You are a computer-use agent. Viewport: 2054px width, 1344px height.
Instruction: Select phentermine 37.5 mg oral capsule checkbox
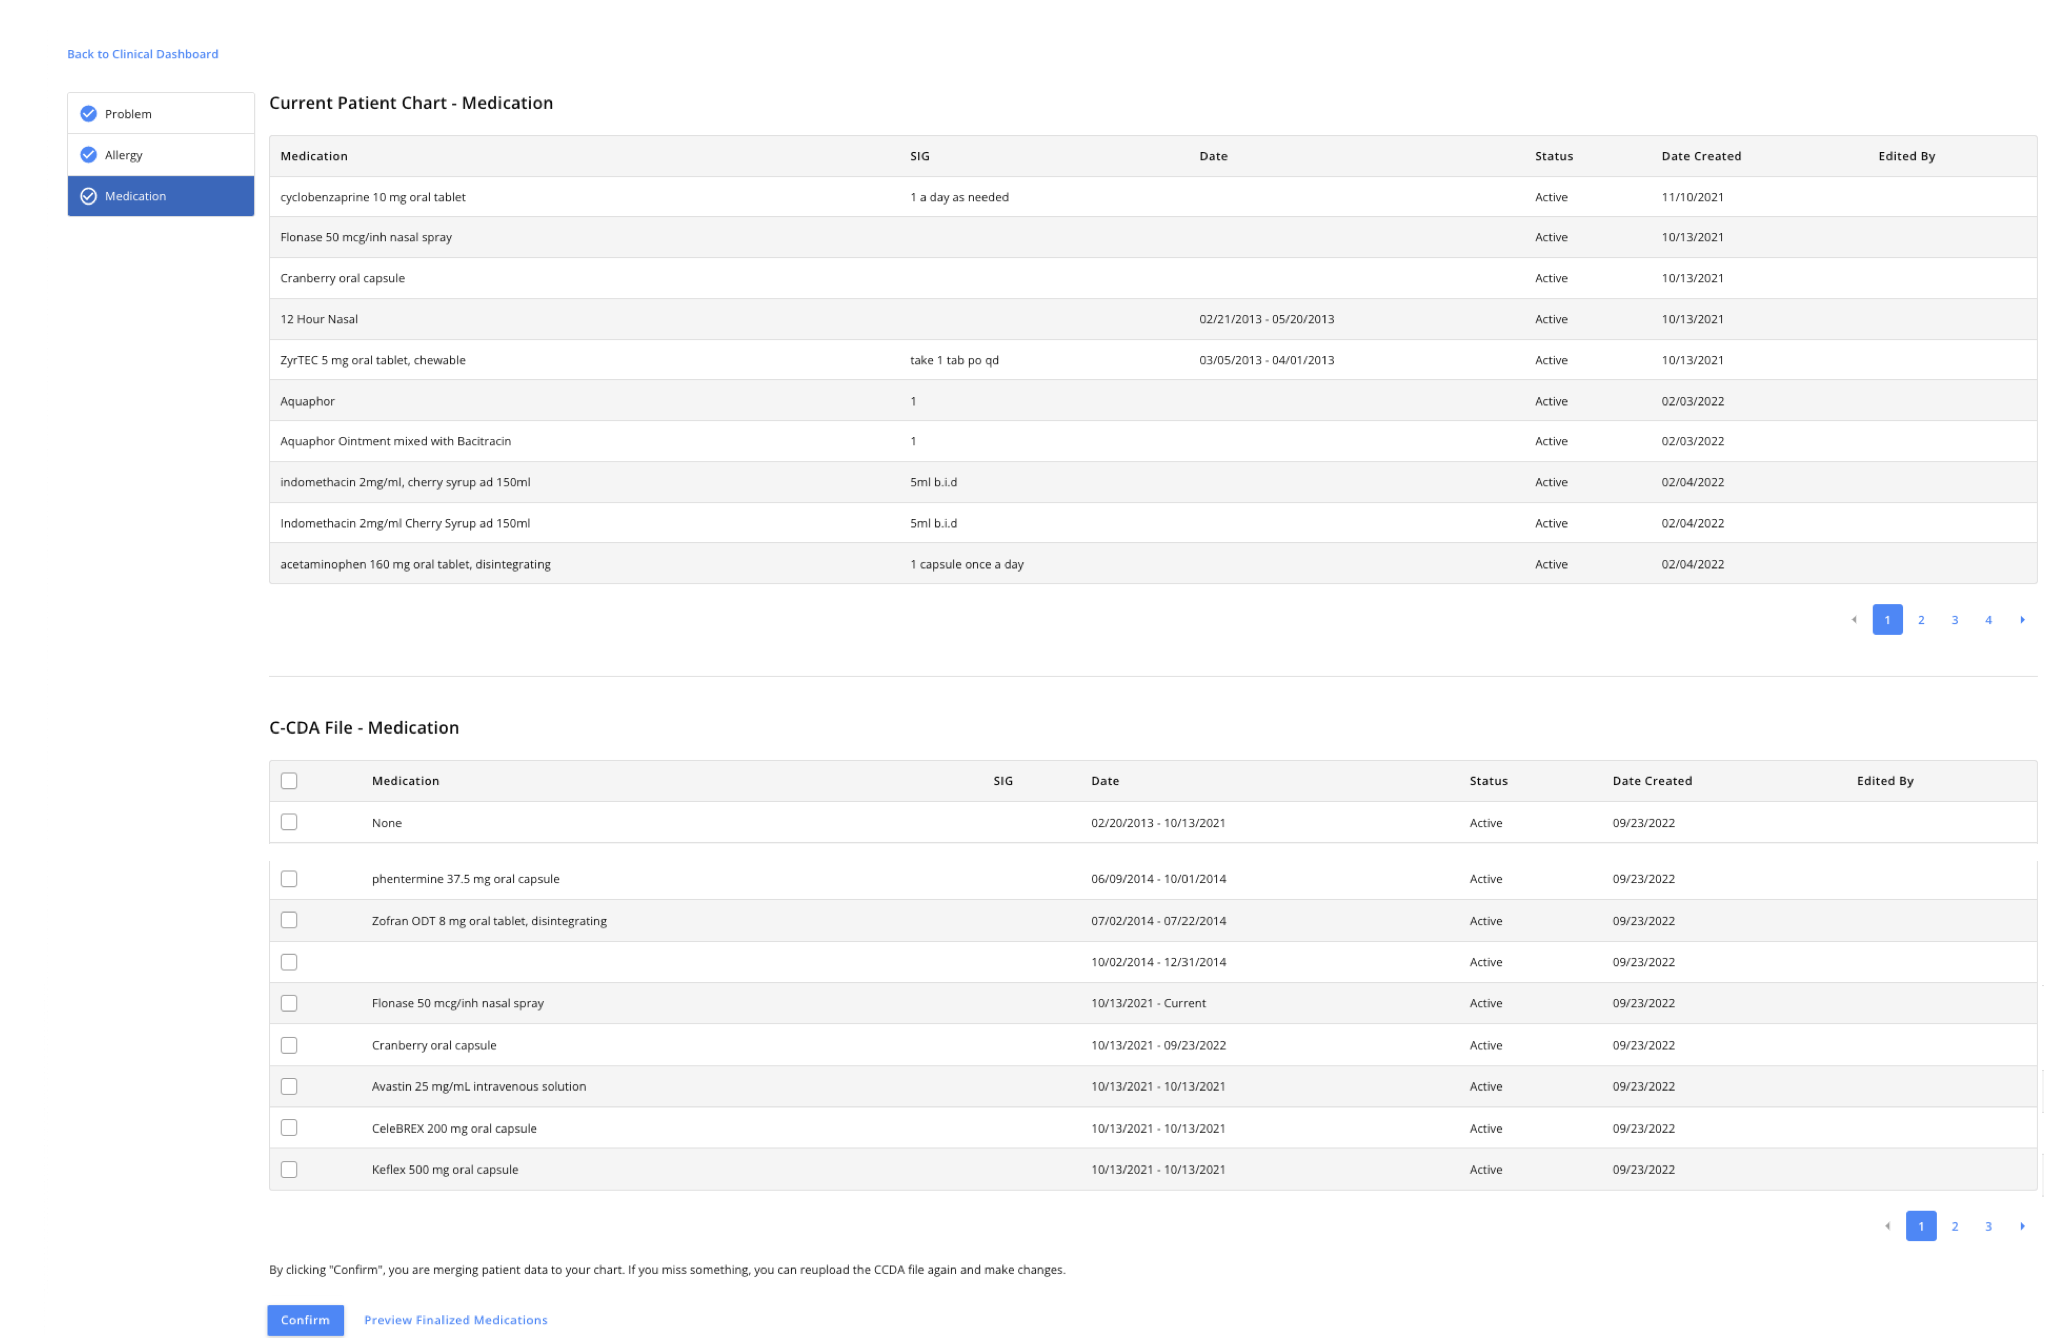click(x=289, y=879)
